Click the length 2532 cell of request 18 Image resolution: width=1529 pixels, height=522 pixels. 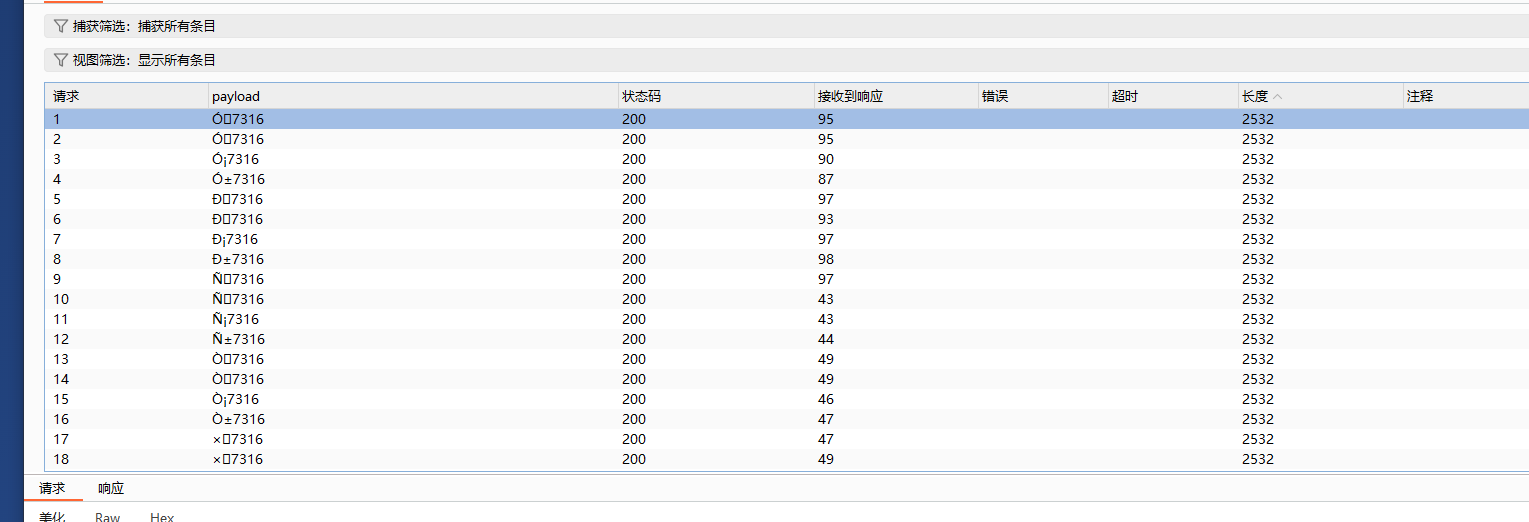point(1258,459)
